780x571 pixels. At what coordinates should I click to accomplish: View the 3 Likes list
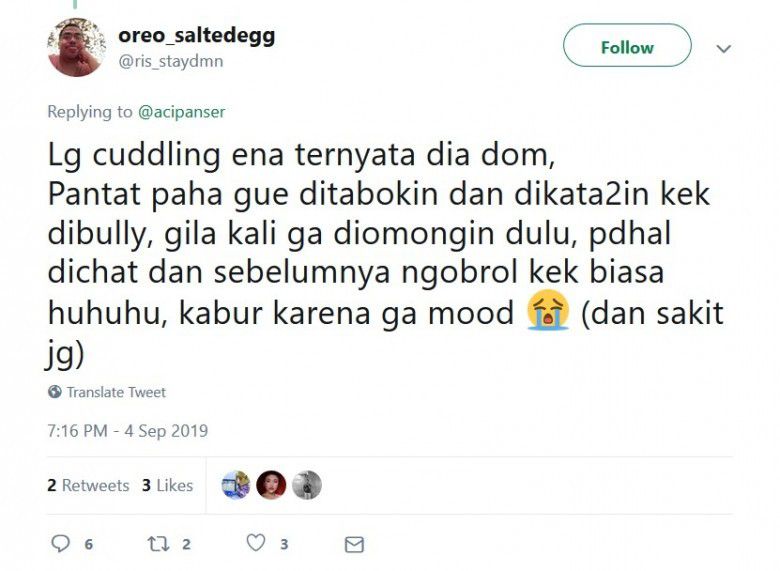point(167,485)
